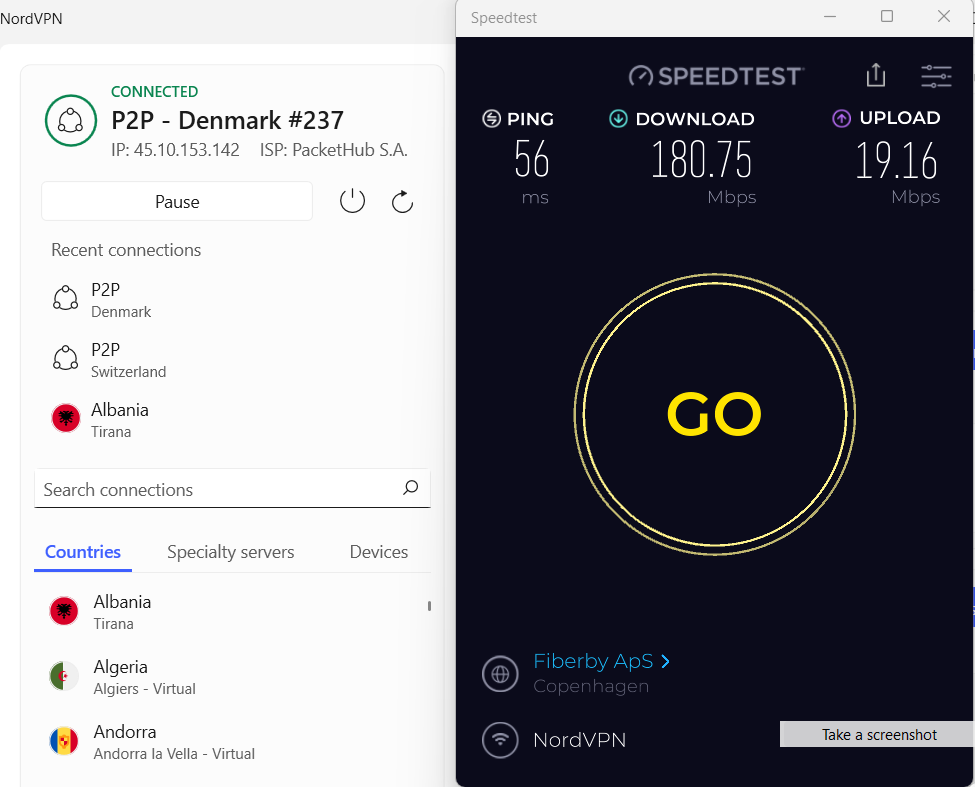This screenshot has width=975, height=787.
Task: Click the globe server icon
Action: coord(500,673)
